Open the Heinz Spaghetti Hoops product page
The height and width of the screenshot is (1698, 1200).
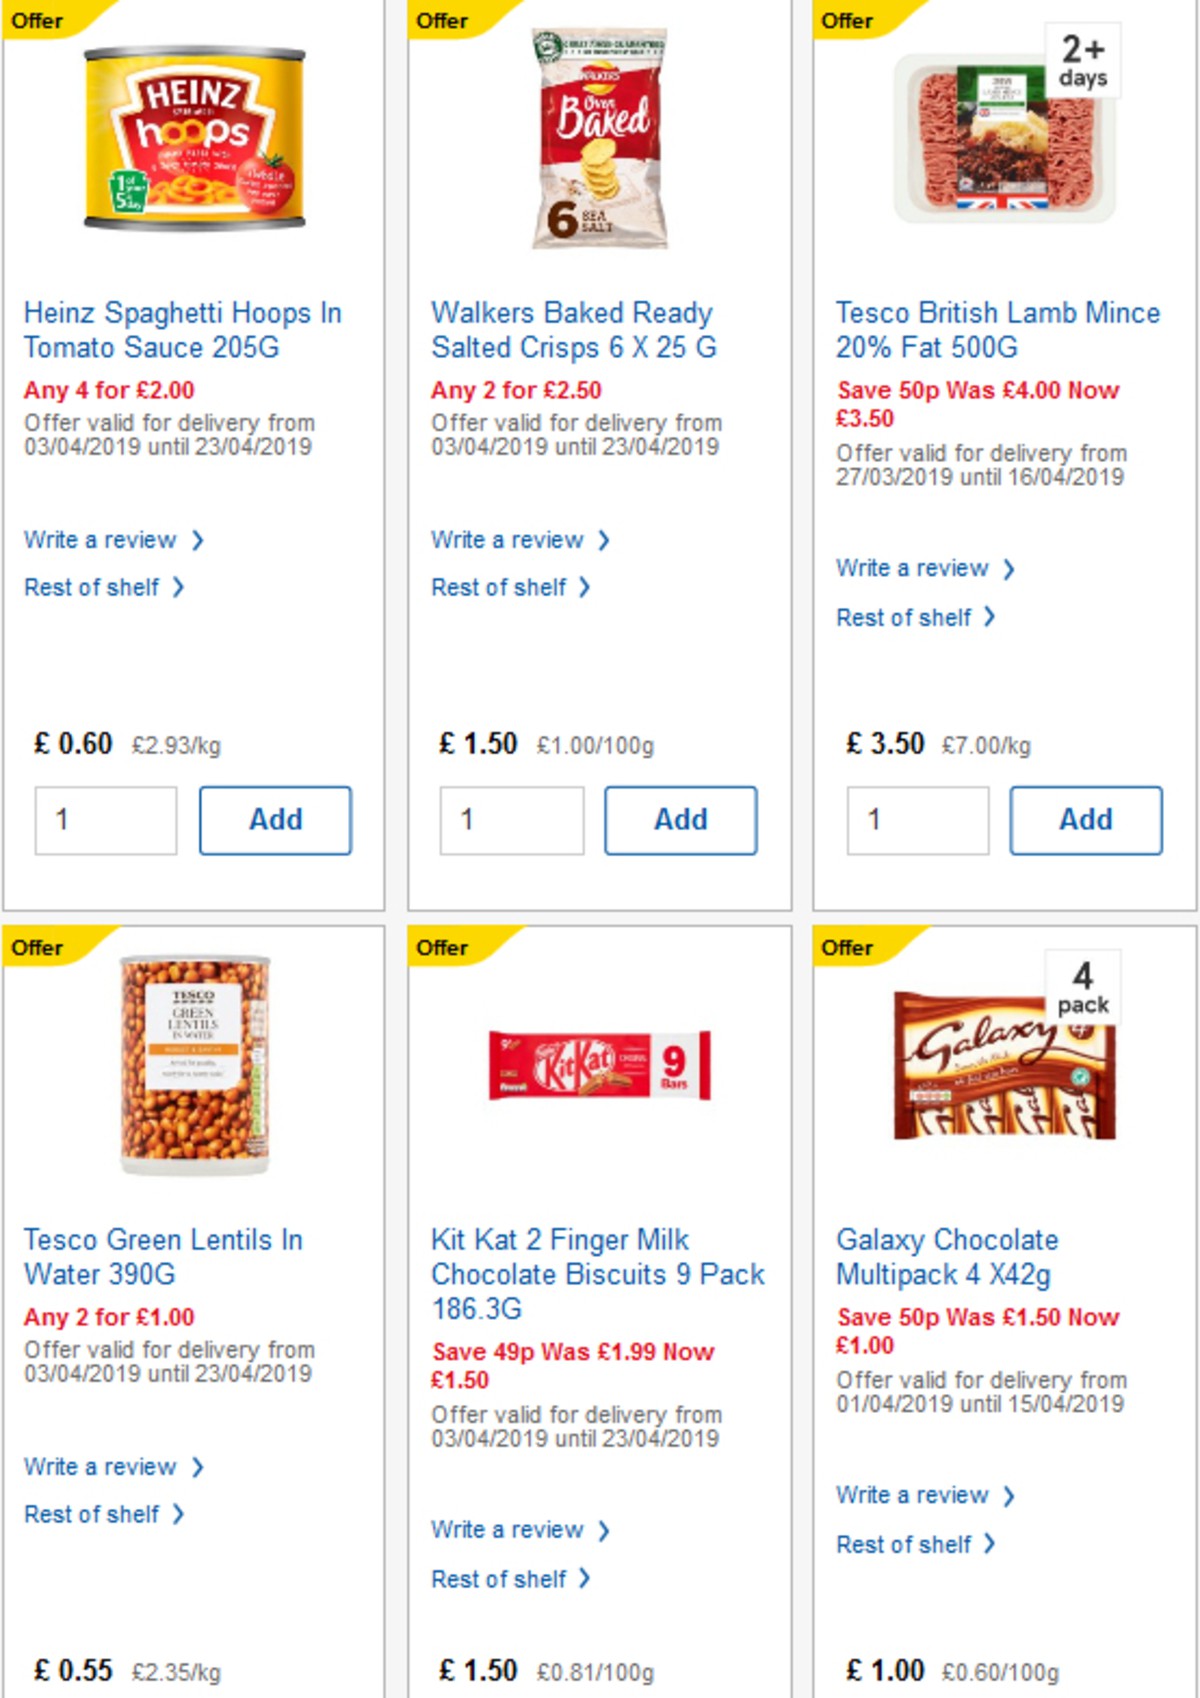click(182, 330)
